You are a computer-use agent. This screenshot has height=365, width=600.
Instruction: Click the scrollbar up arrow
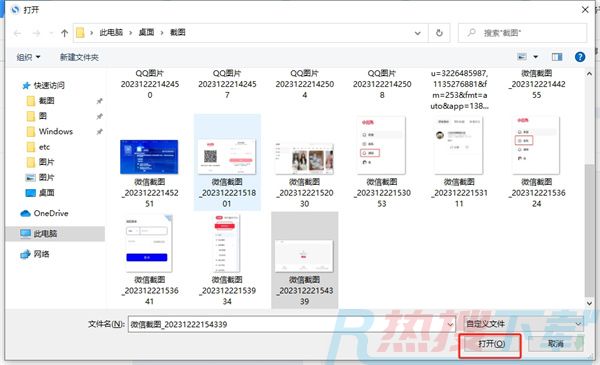(x=590, y=74)
